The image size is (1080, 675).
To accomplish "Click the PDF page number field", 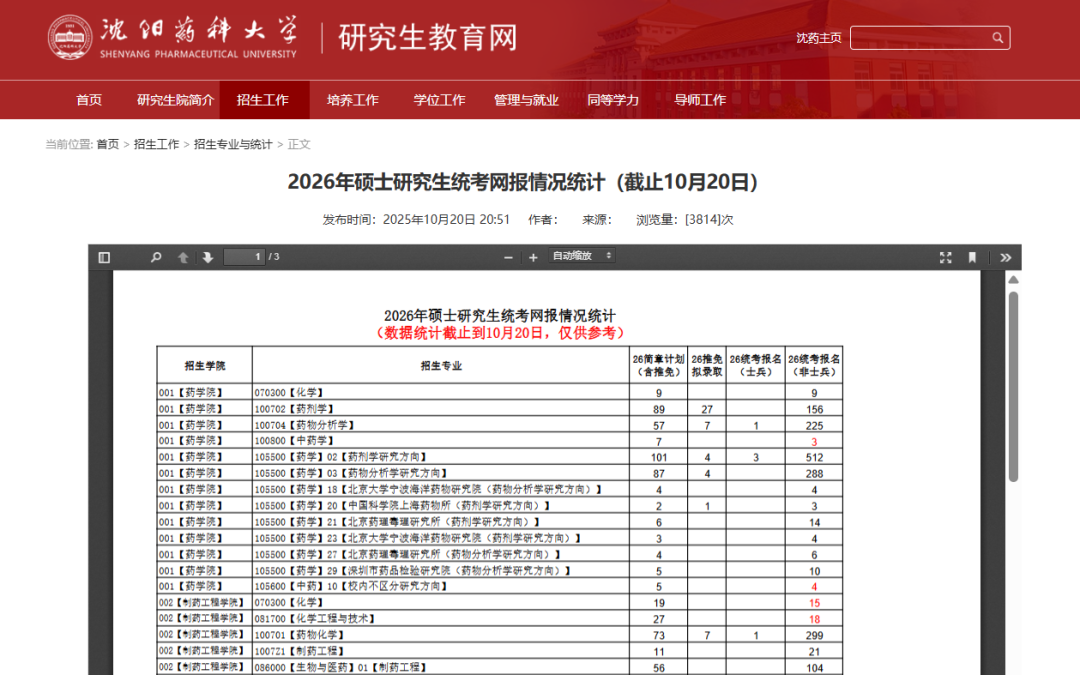I will 243,257.
